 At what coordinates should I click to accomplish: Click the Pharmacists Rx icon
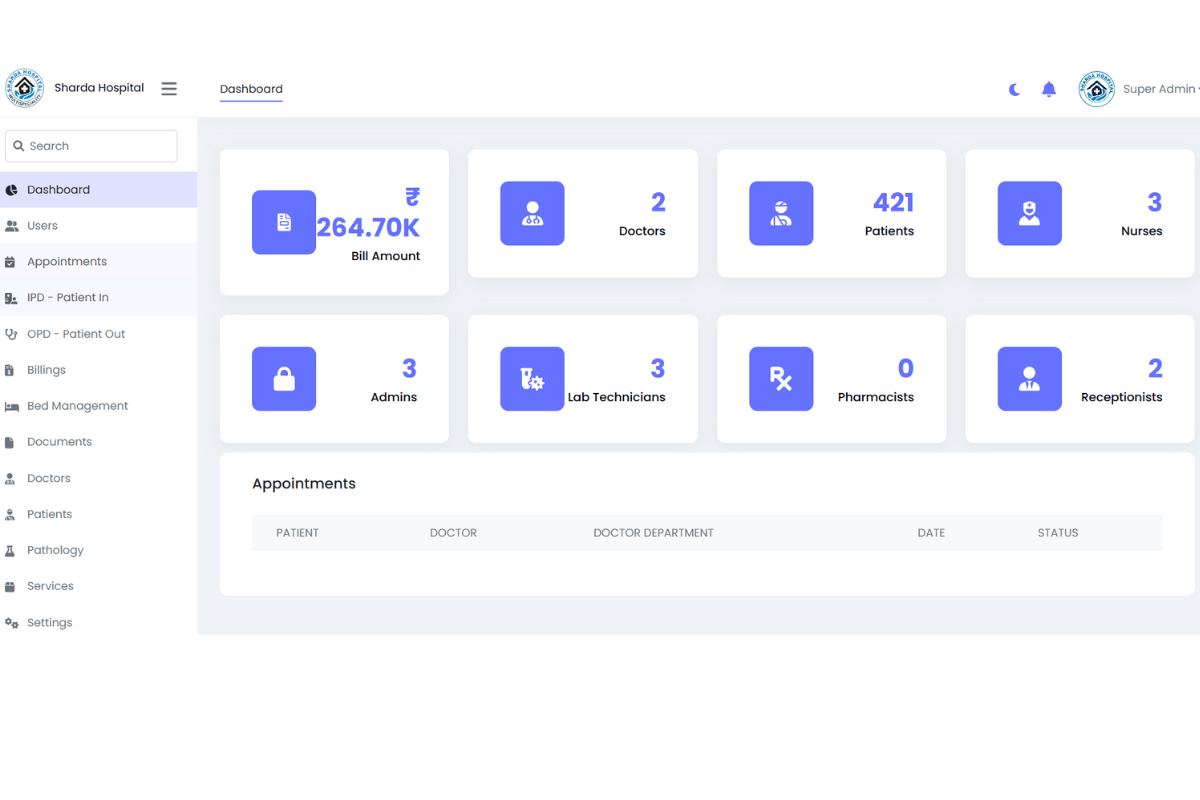point(781,379)
